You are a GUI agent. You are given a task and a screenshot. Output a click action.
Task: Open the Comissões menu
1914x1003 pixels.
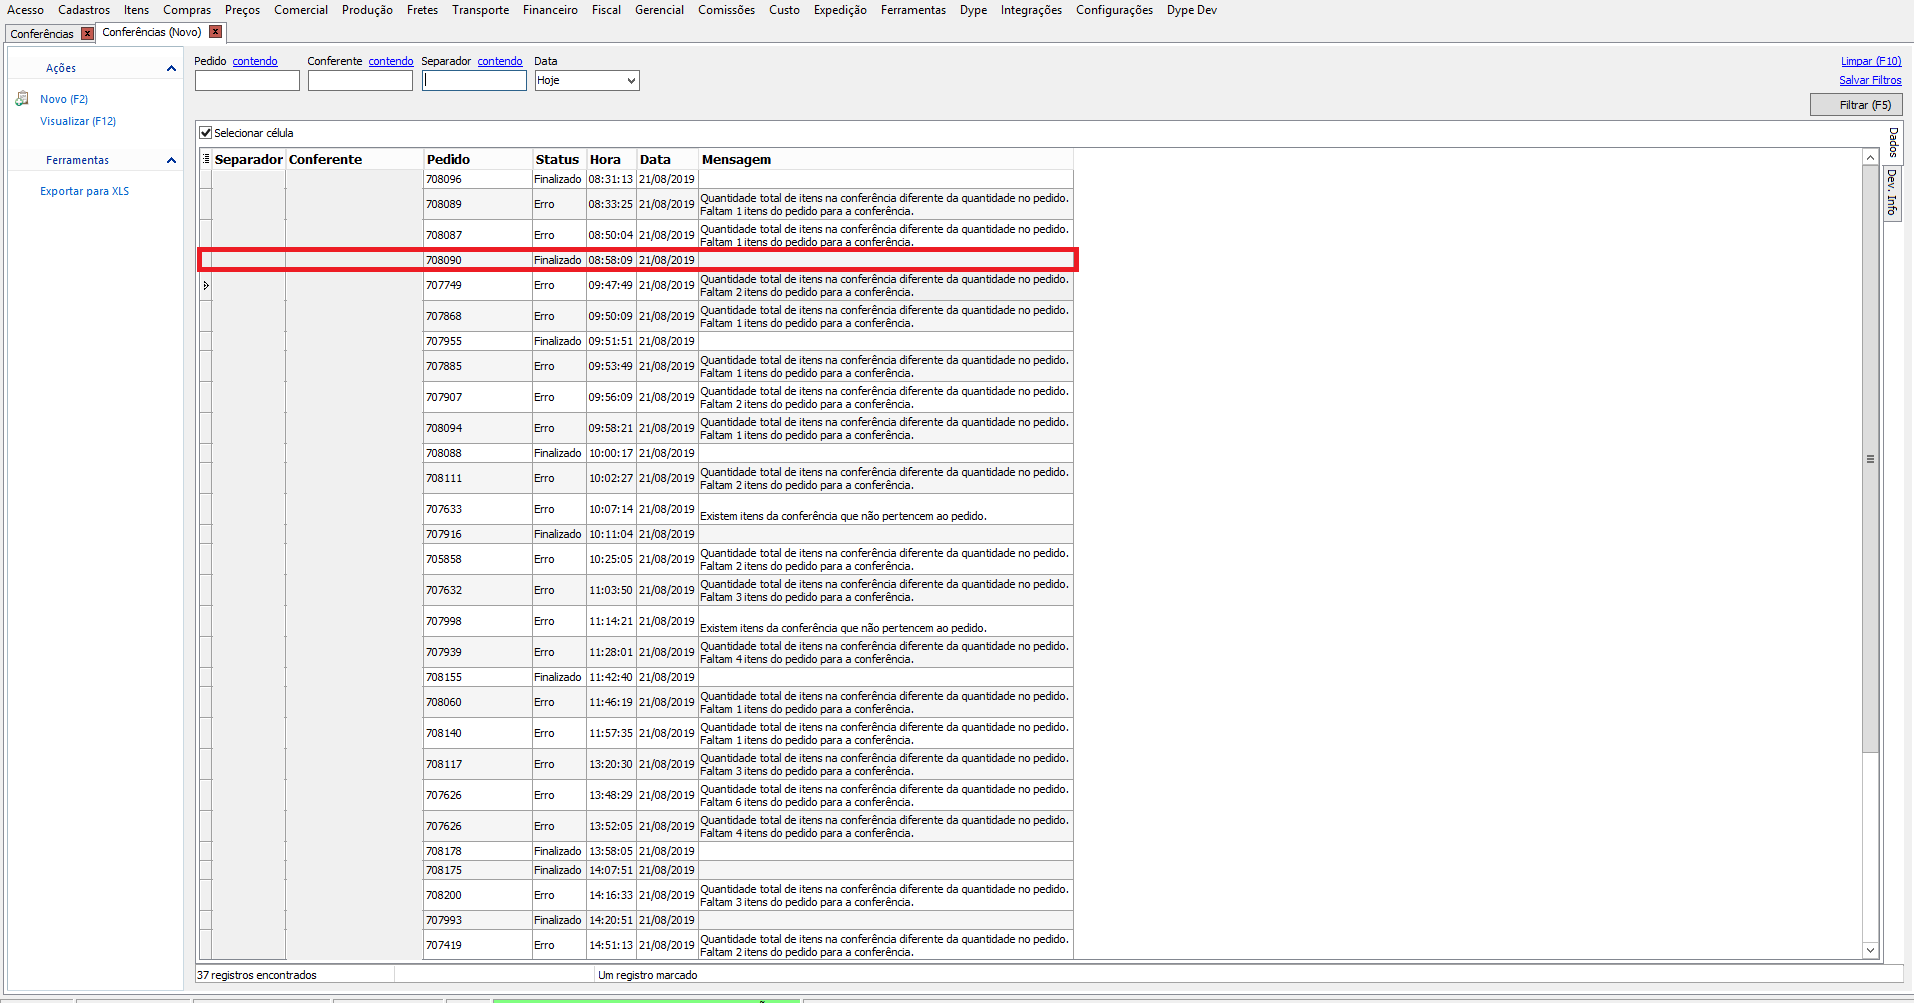726,10
